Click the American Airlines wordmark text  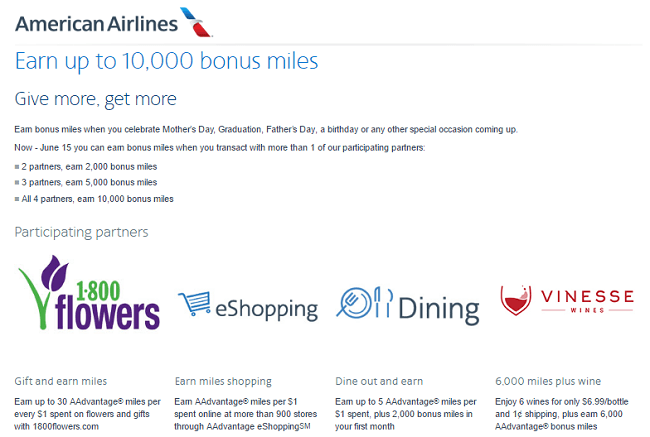[x=97, y=24]
